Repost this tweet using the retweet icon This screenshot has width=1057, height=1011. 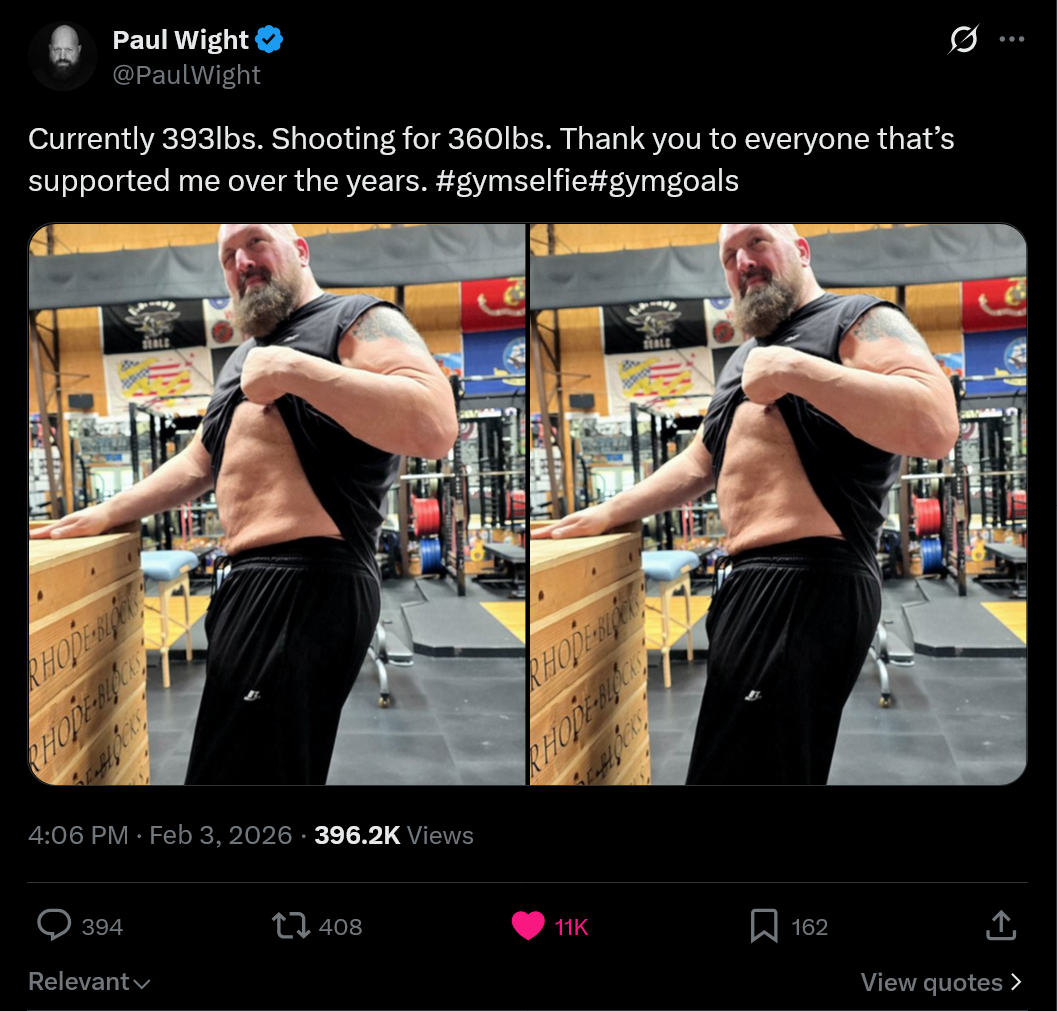pyautogui.click(x=291, y=925)
